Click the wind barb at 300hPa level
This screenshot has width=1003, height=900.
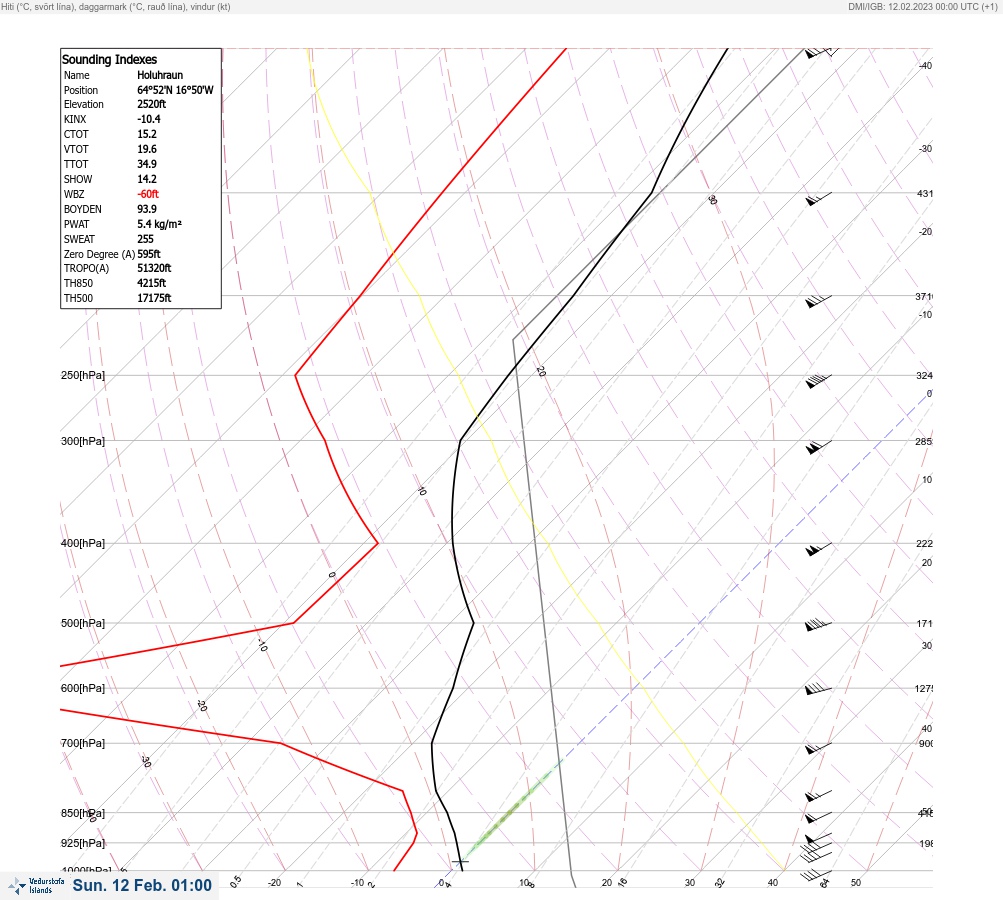[818, 446]
